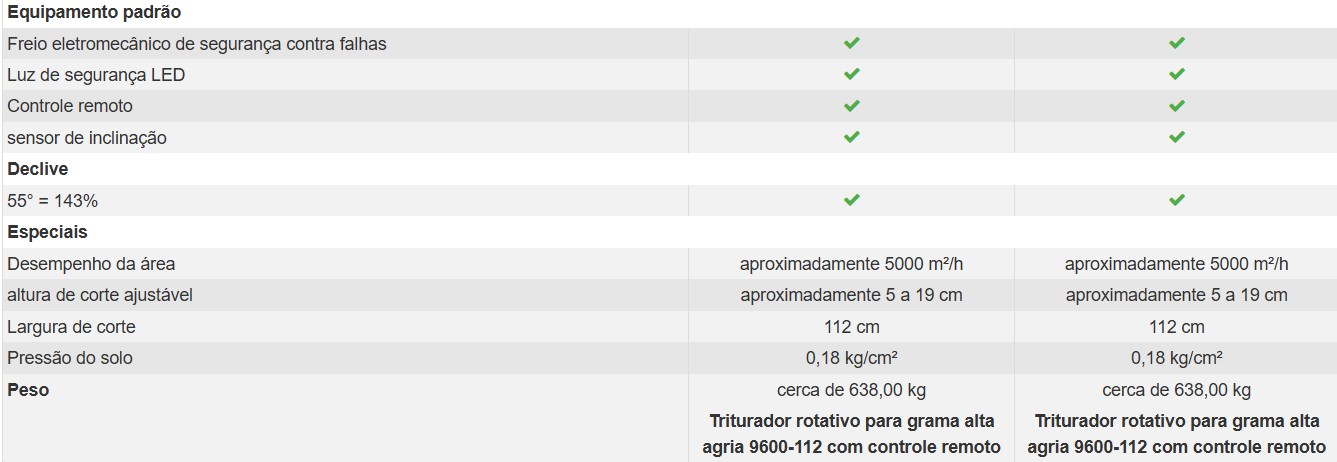Click the right column's 112 cm cutting width value
Image resolution: width=1337 pixels, height=462 pixels.
click(1177, 327)
